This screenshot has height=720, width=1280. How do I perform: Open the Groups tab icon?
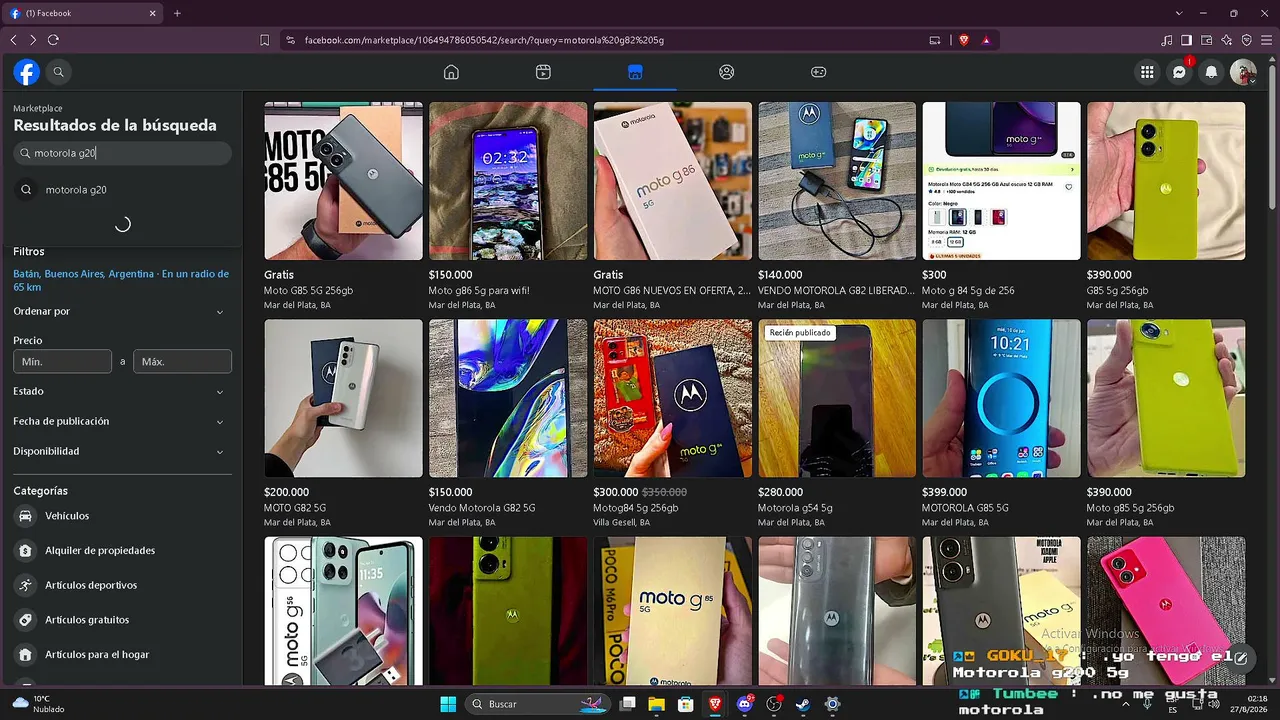727,72
